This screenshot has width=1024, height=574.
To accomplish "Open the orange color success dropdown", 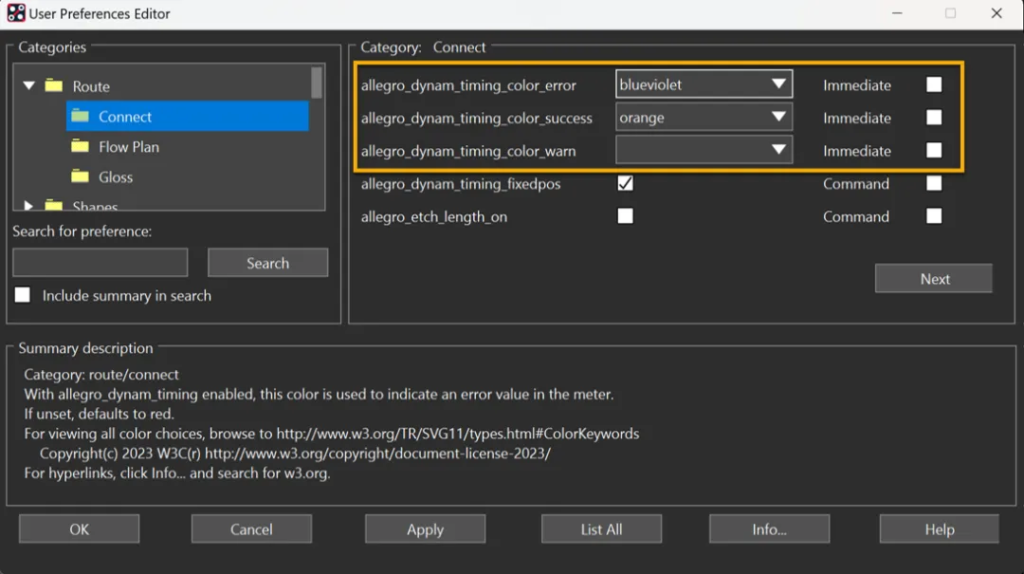I will [x=778, y=118].
